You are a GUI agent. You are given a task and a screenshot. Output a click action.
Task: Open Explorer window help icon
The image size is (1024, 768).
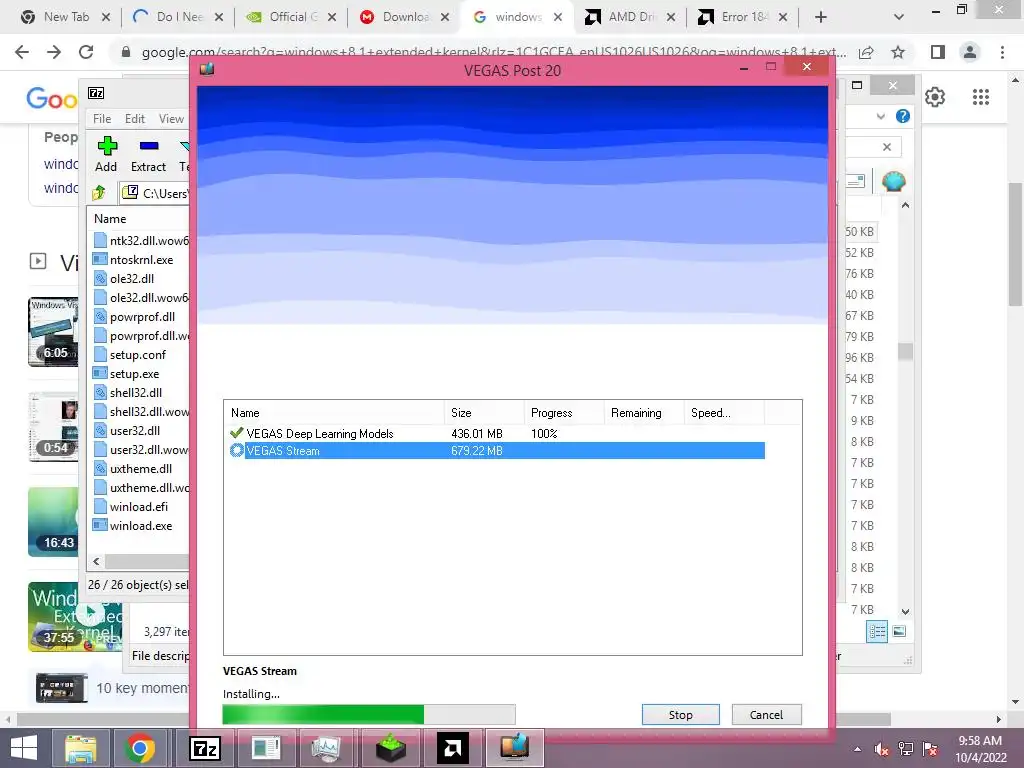(x=903, y=116)
